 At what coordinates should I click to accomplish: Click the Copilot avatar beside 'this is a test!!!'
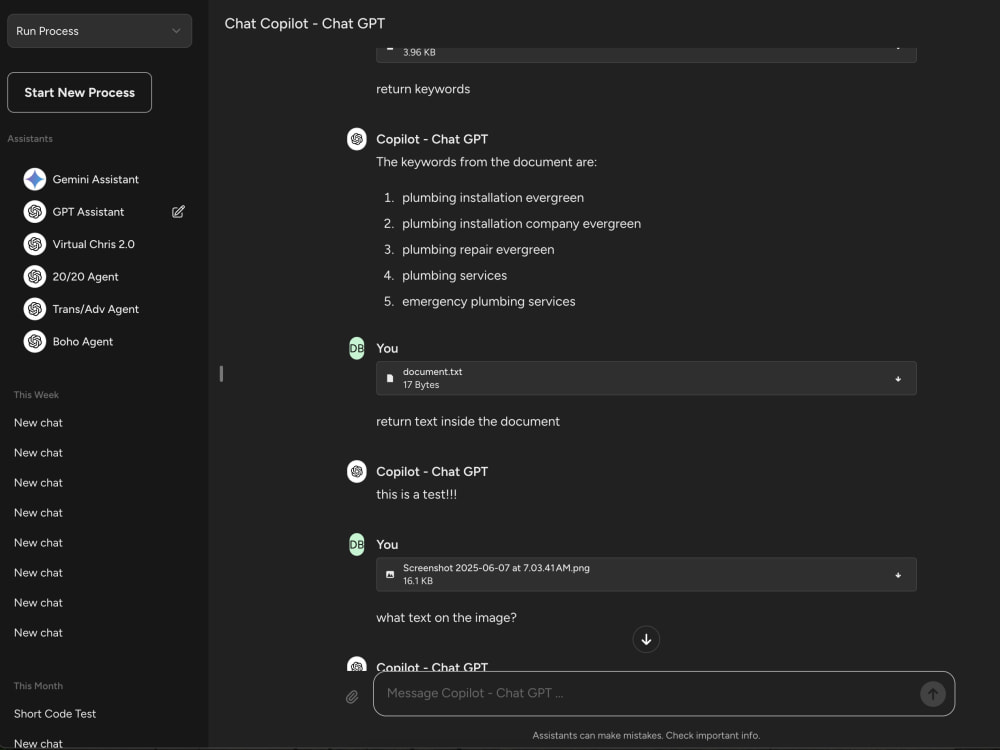click(357, 471)
